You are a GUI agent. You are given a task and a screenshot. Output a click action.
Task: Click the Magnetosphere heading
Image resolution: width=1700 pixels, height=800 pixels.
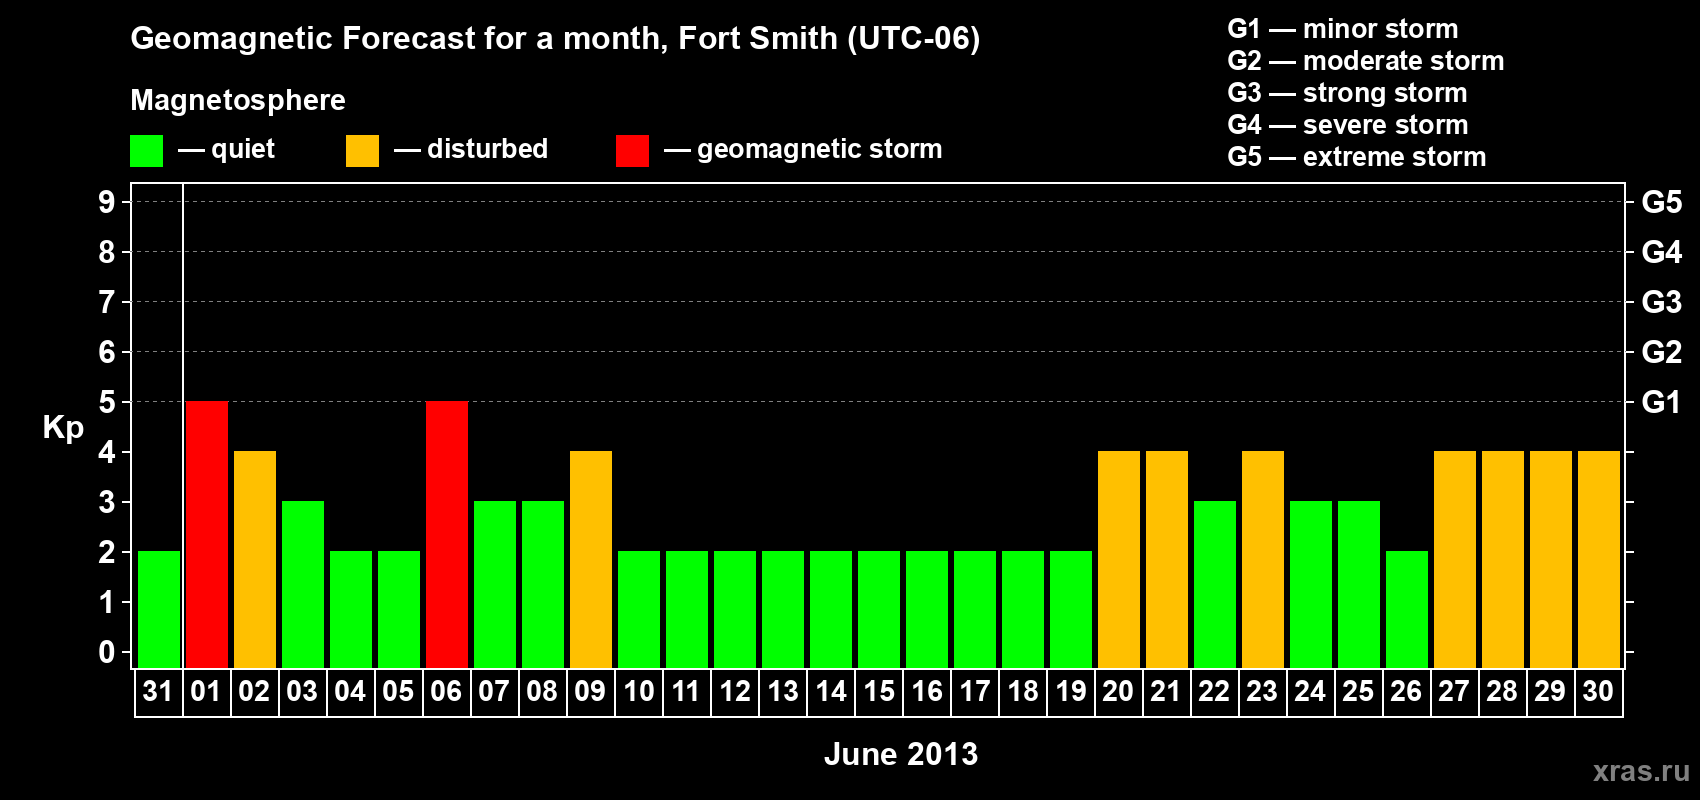(238, 101)
